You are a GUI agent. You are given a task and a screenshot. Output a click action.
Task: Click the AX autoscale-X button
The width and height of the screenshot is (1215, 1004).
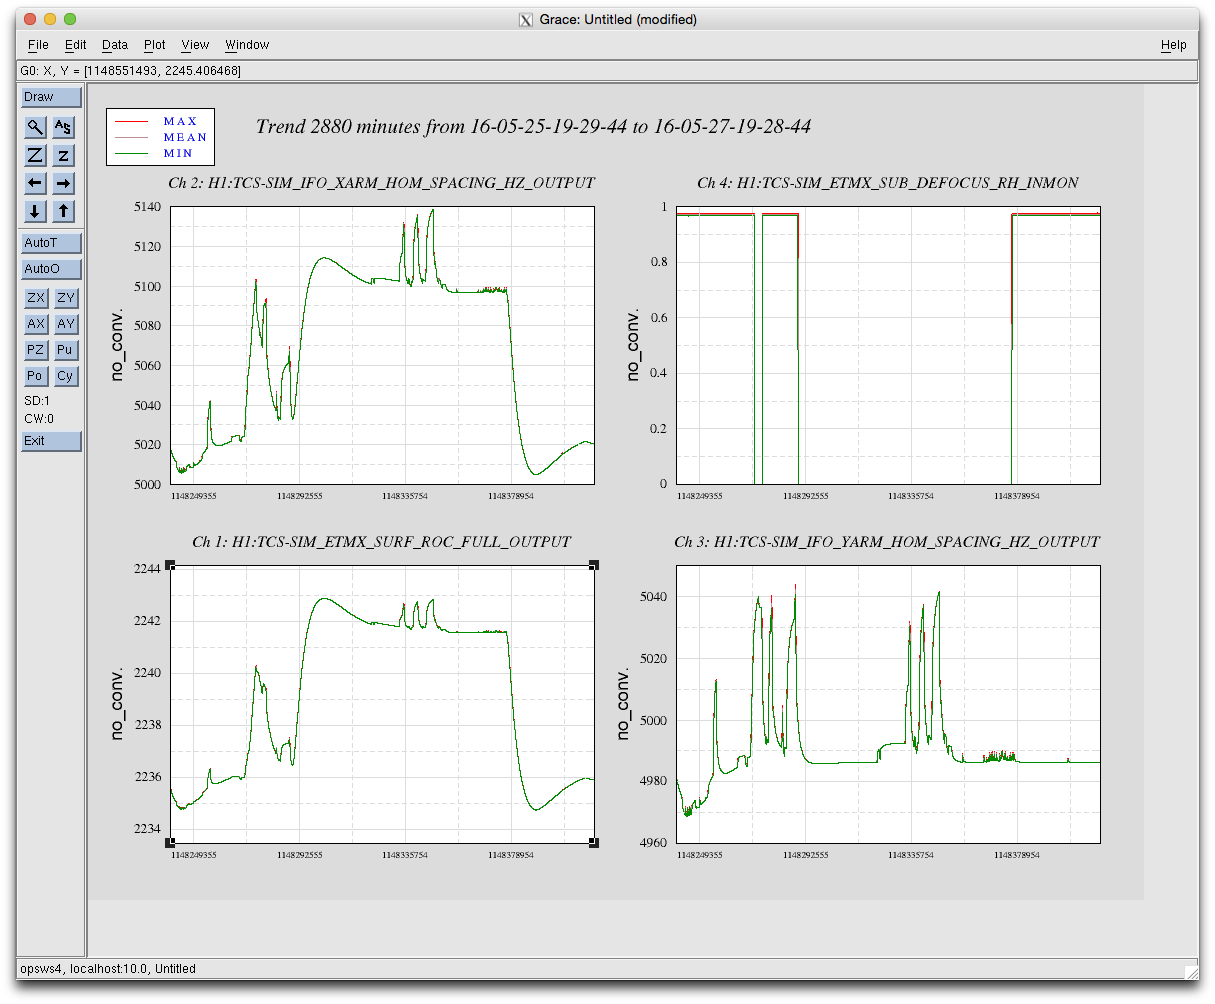pos(36,324)
